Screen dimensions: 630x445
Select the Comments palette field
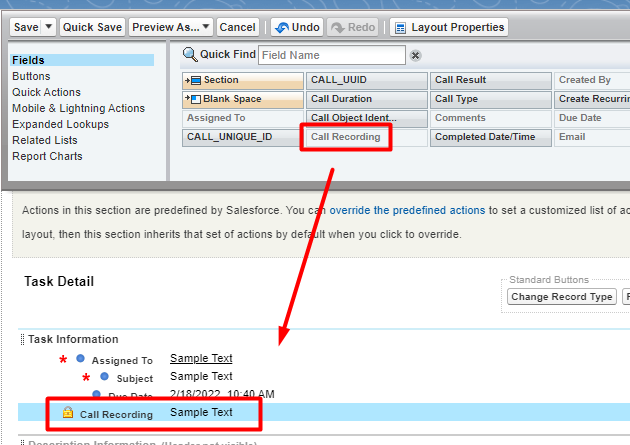tap(491, 118)
